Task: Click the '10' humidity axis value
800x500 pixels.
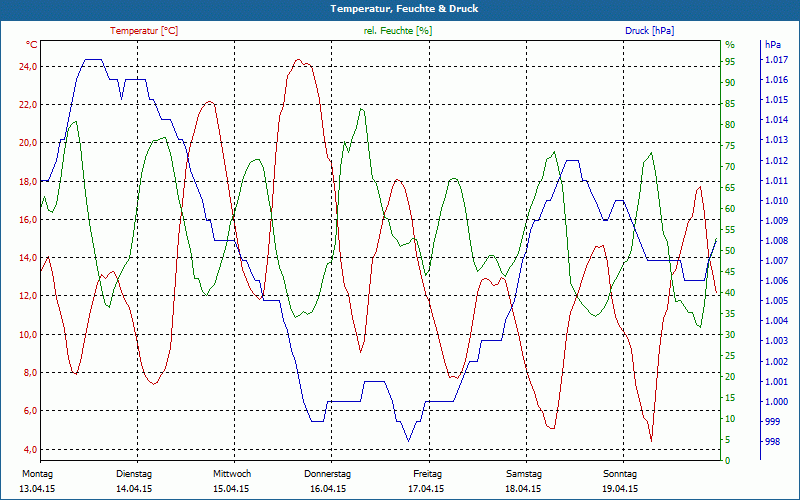Action: pos(730,418)
